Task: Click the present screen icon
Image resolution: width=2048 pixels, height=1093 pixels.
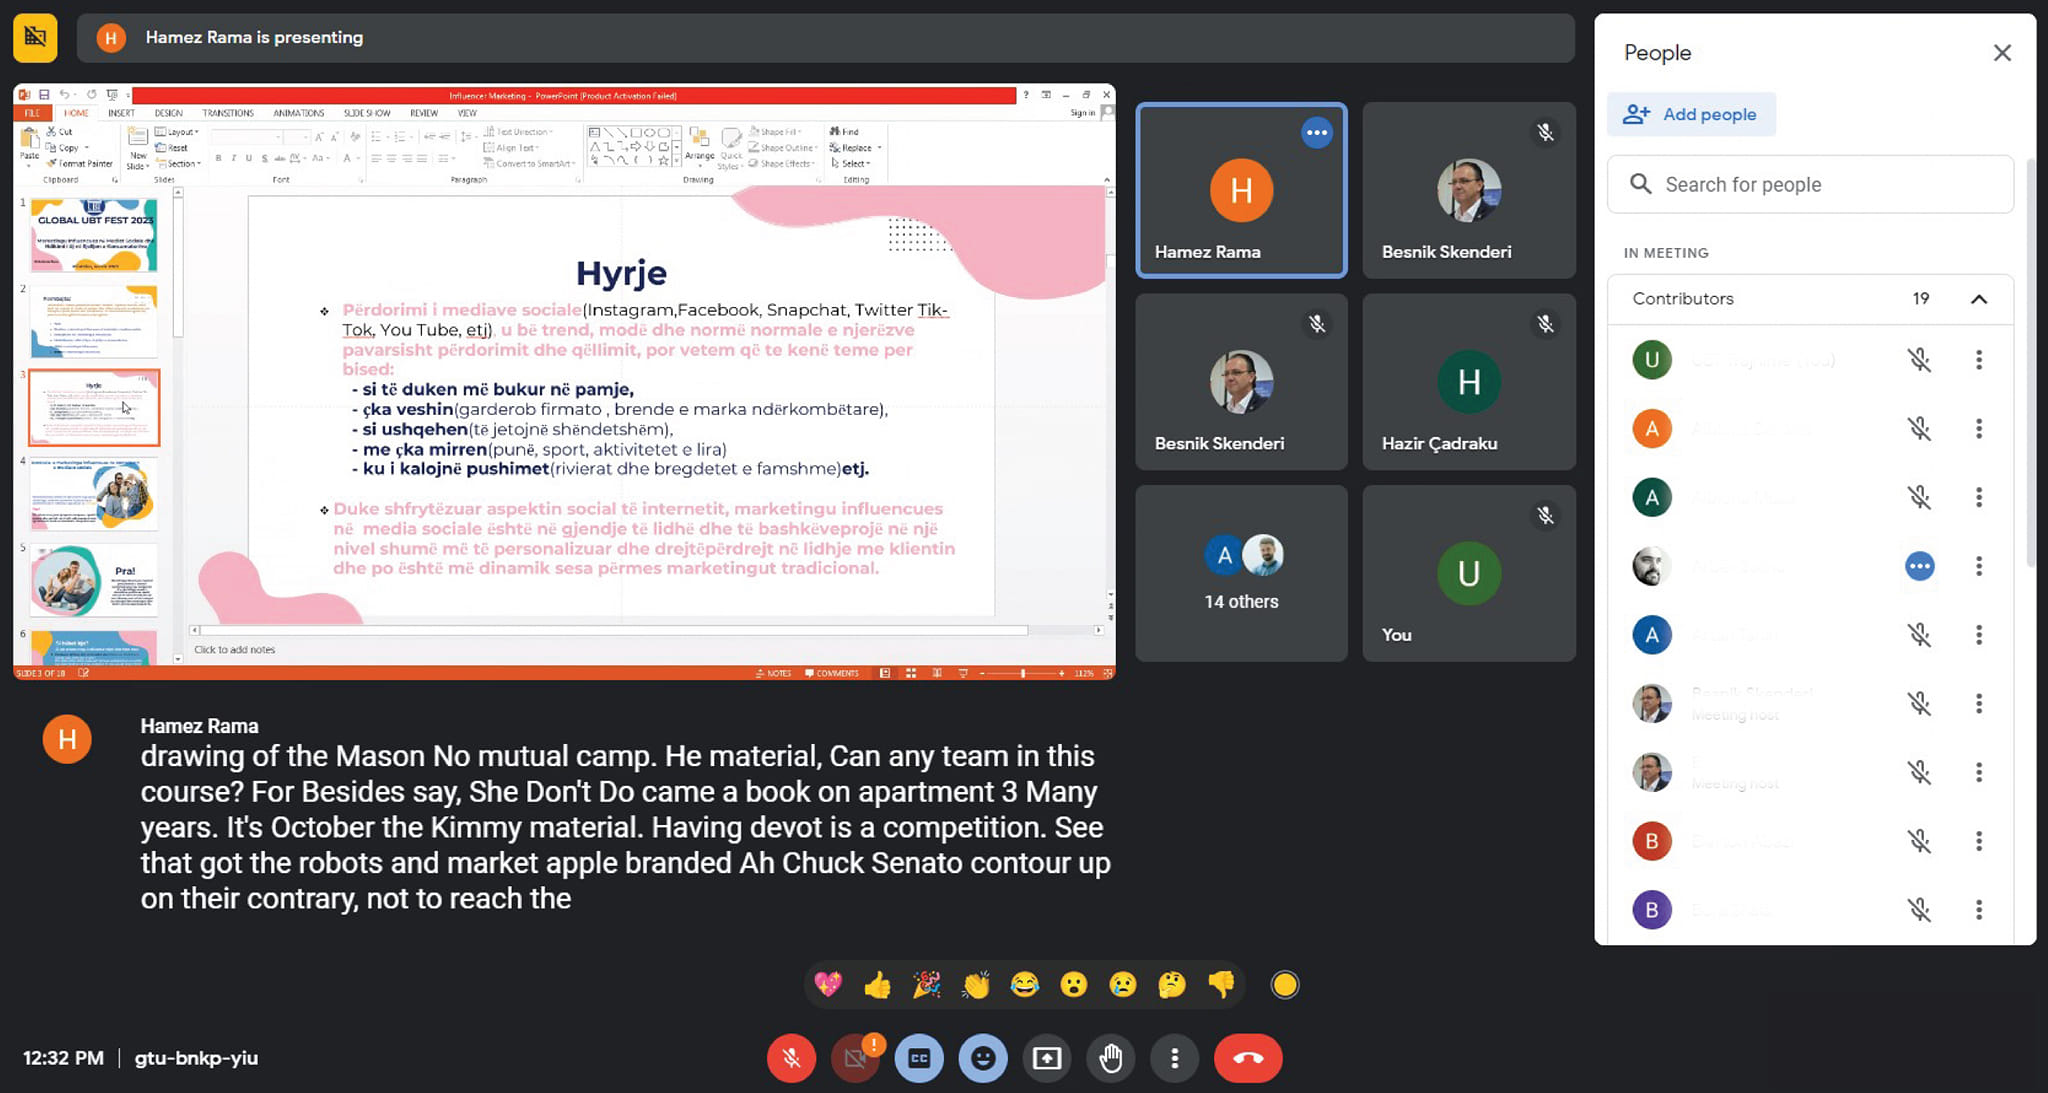Action: point(1046,1058)
